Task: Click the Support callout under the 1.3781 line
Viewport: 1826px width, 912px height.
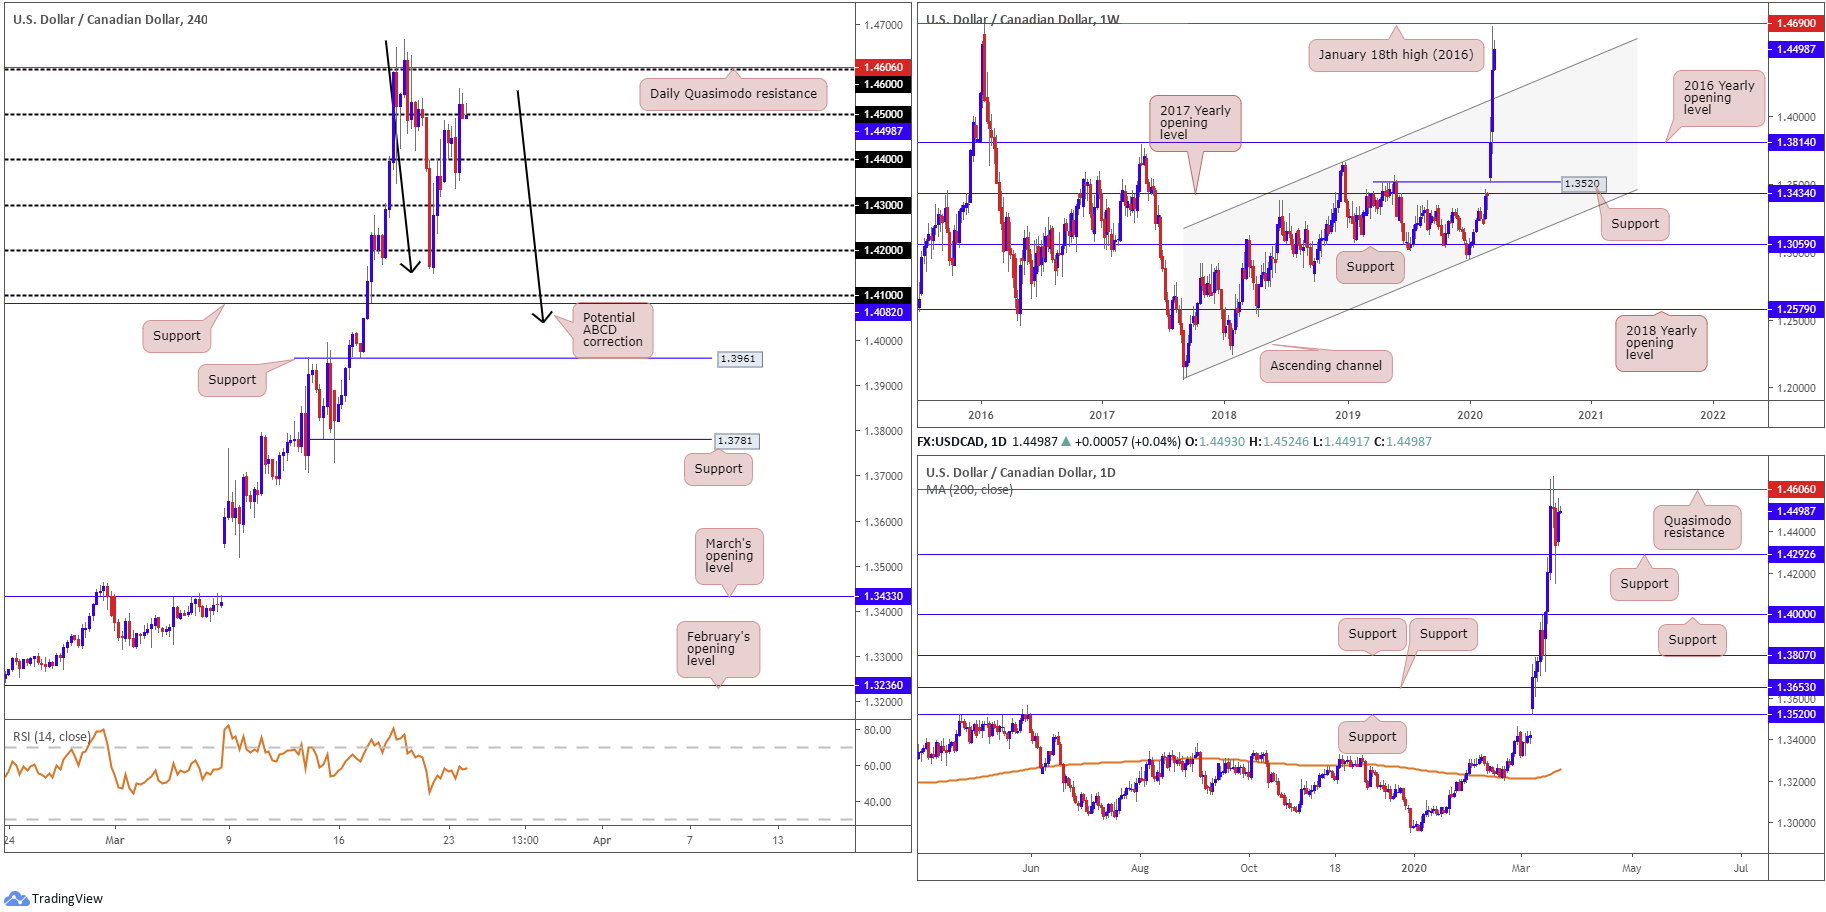Action: click(718, 469)
